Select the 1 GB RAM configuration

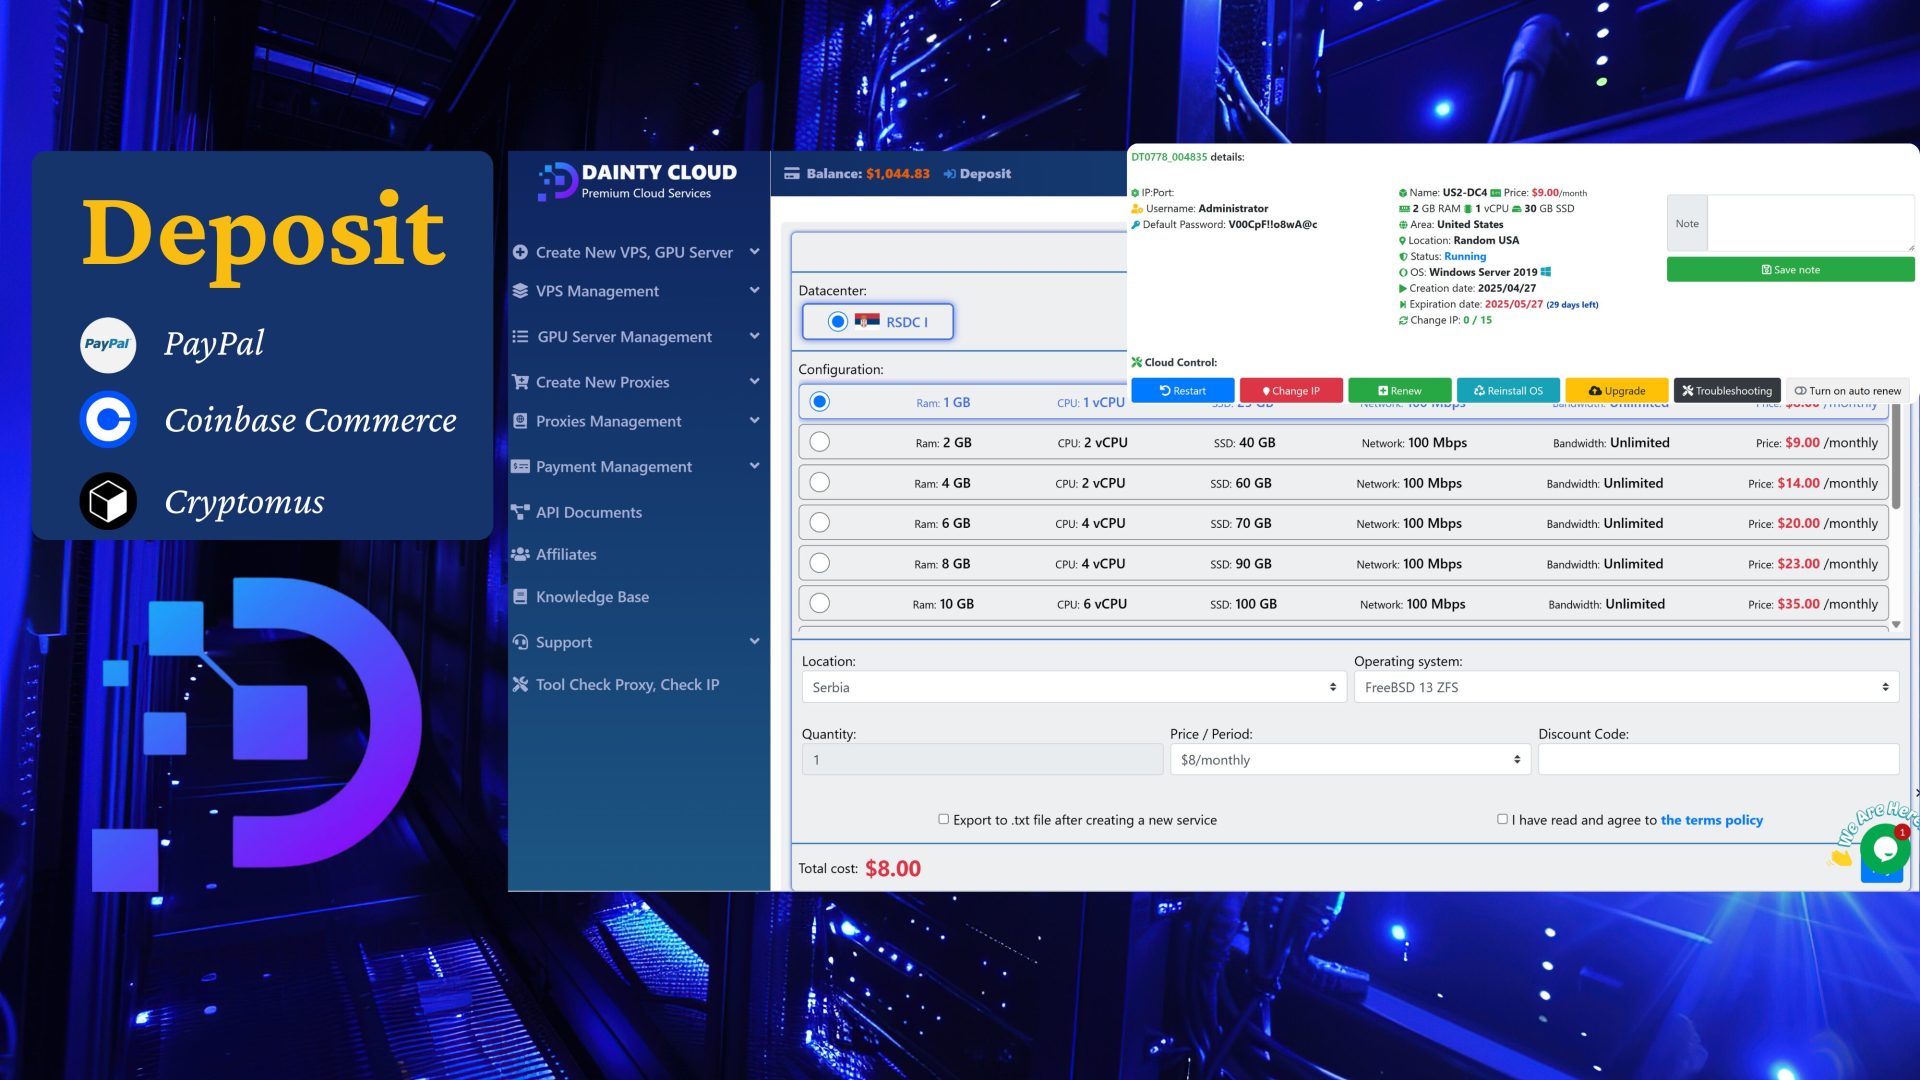coord(820,401)
